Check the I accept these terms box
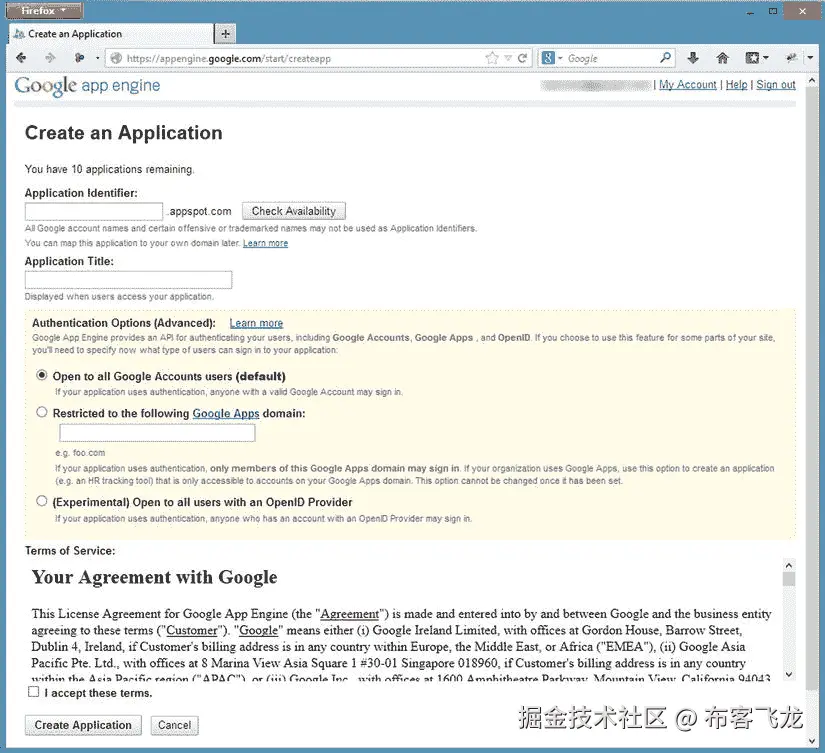Viewport: 825px width, 753px height. pos(34,692)
